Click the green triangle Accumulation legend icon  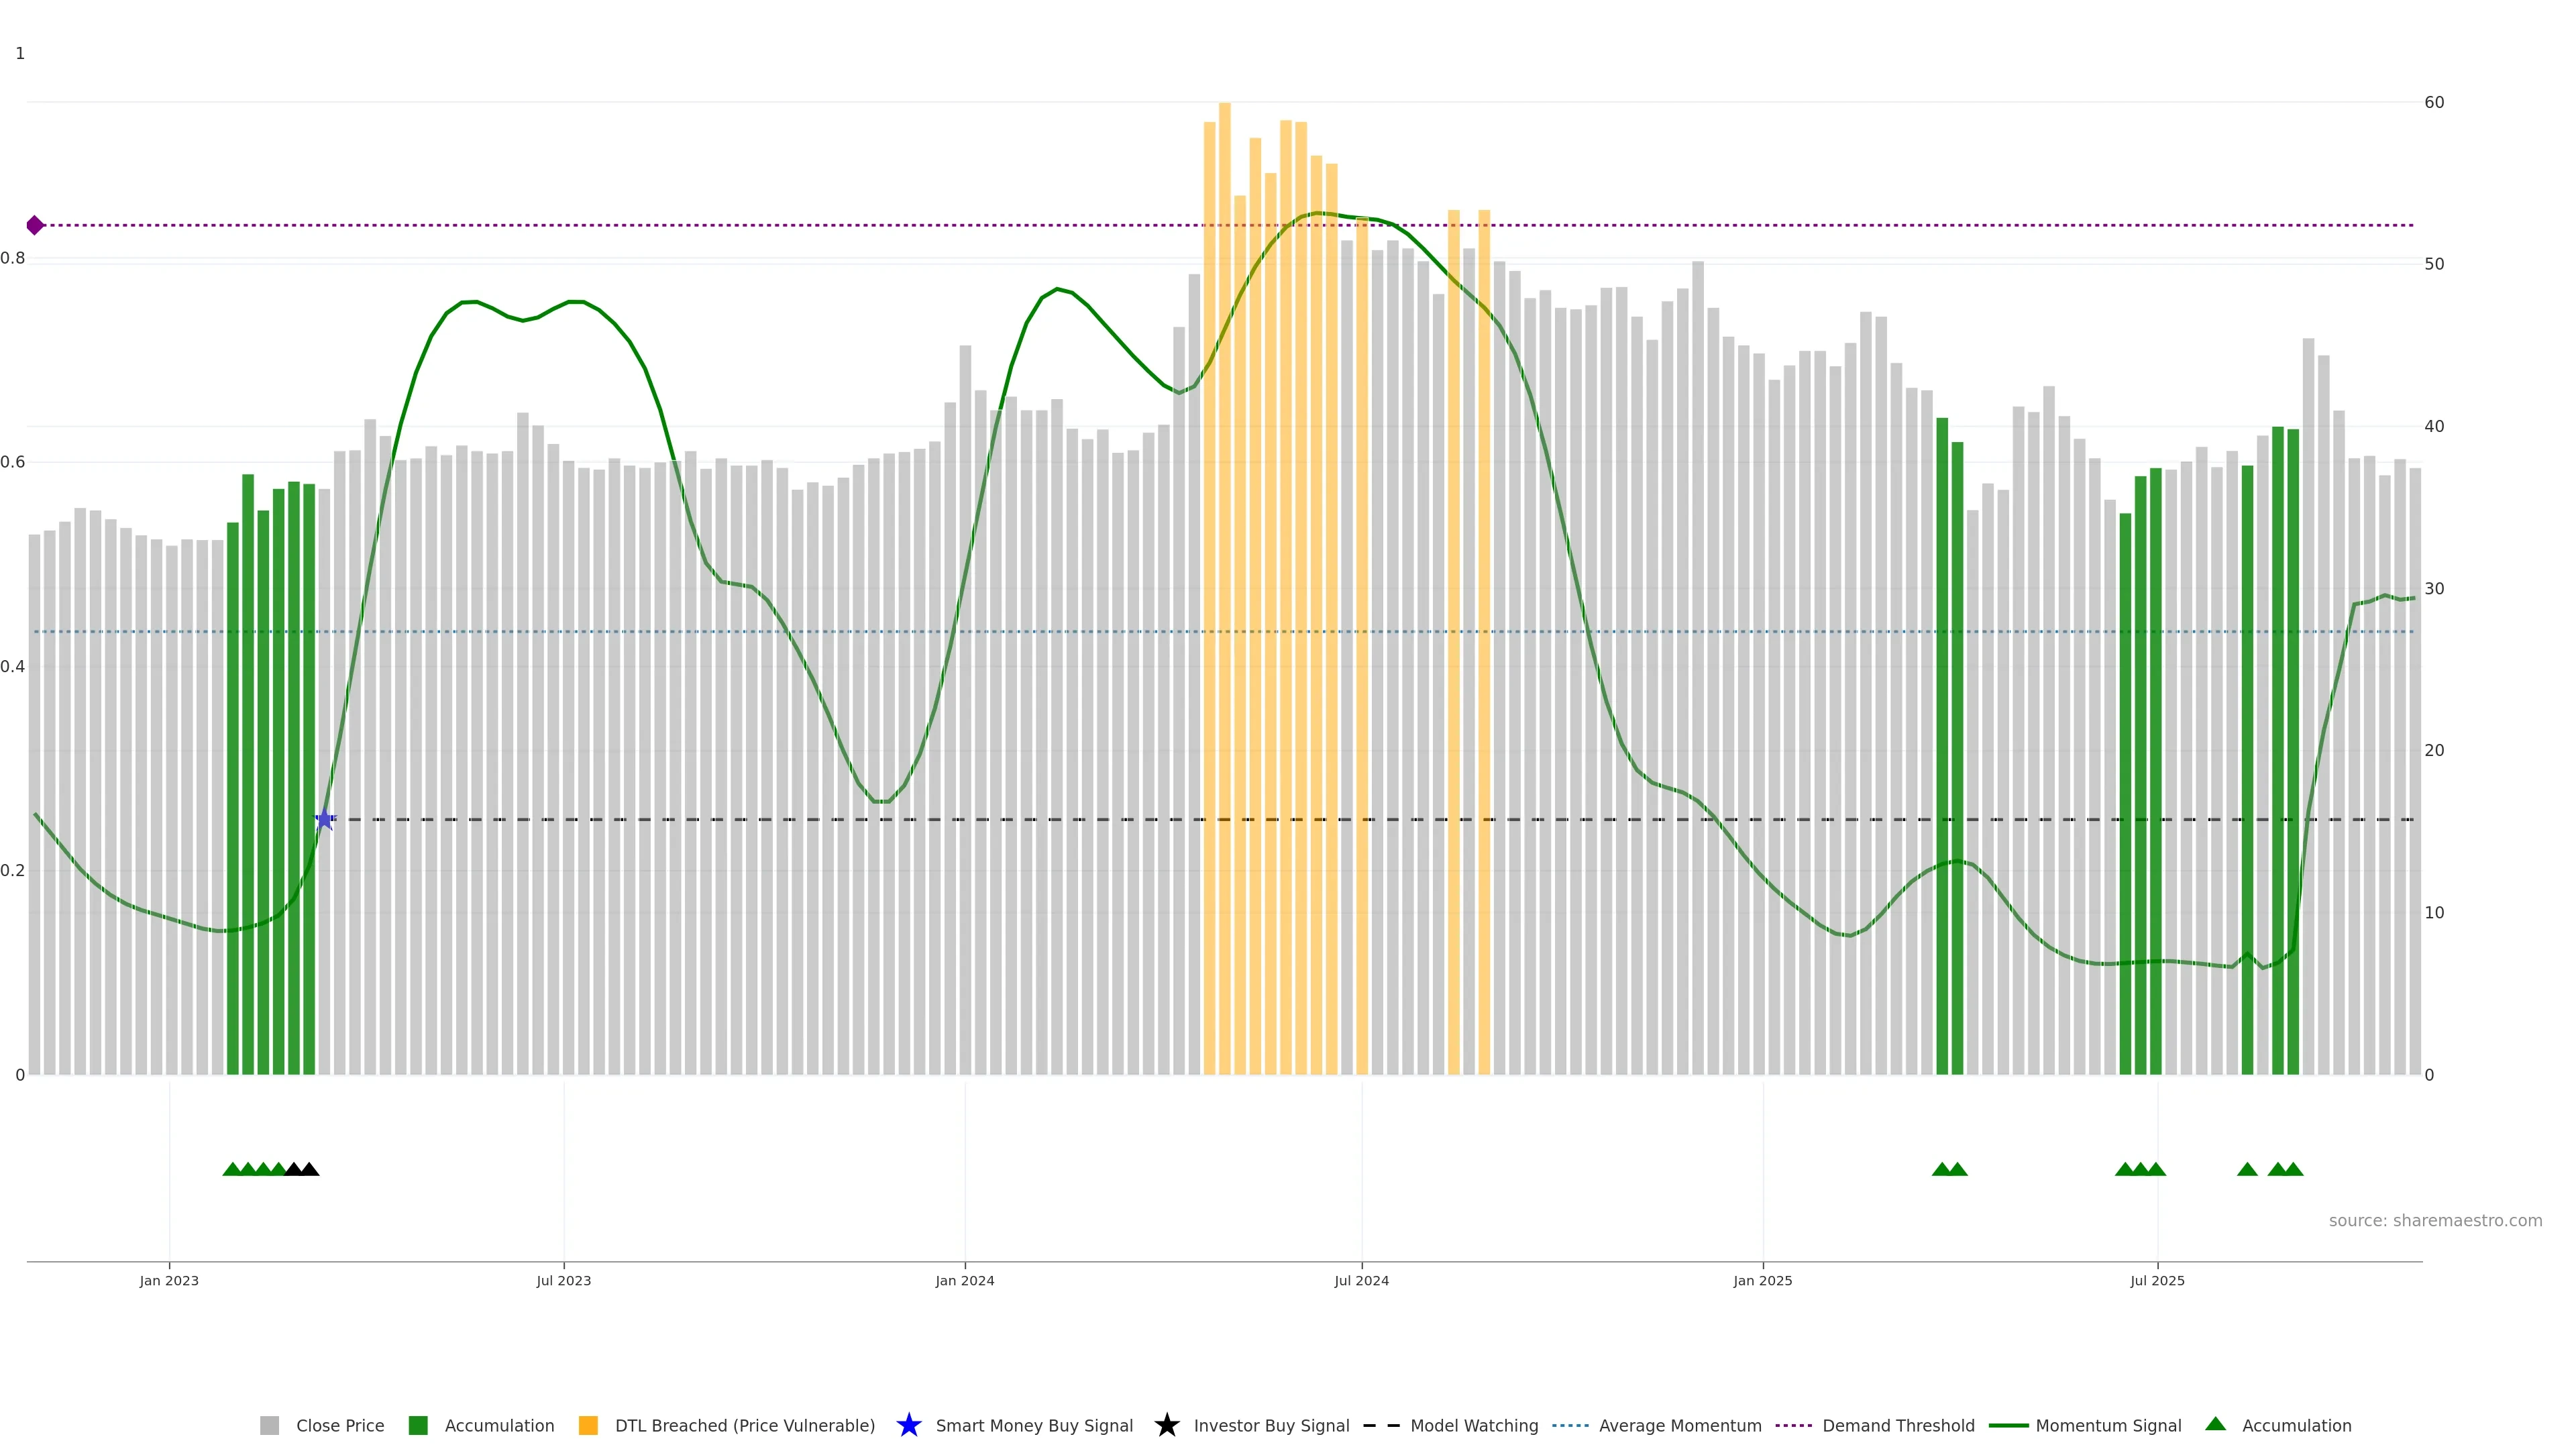click(2215, 1424)
